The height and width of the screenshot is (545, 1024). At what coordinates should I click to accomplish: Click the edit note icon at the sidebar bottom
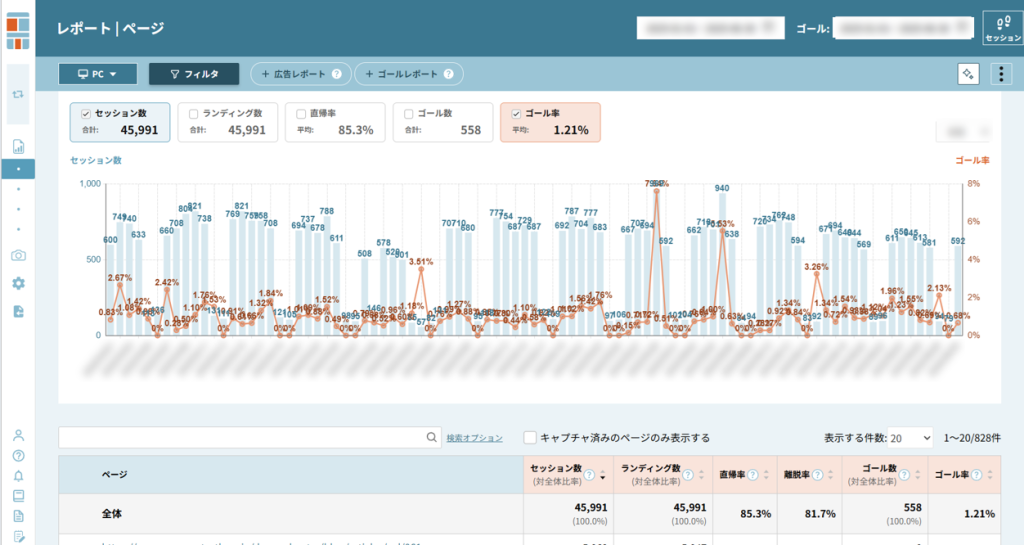[18, 537]
